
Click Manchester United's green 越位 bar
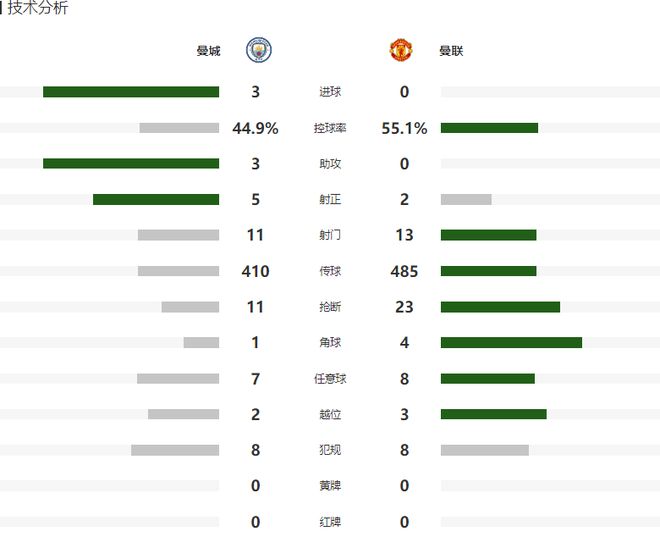tap(493, 414)
